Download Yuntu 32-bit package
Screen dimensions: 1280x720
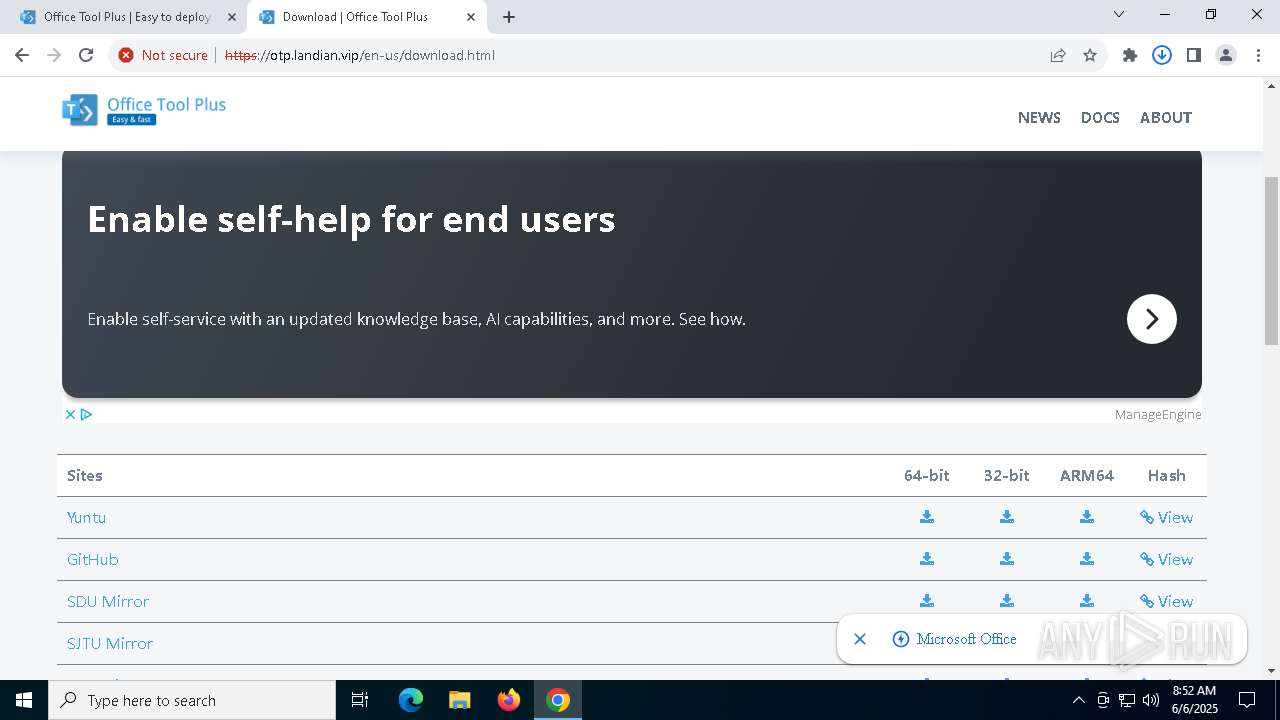click(1007, 517)
